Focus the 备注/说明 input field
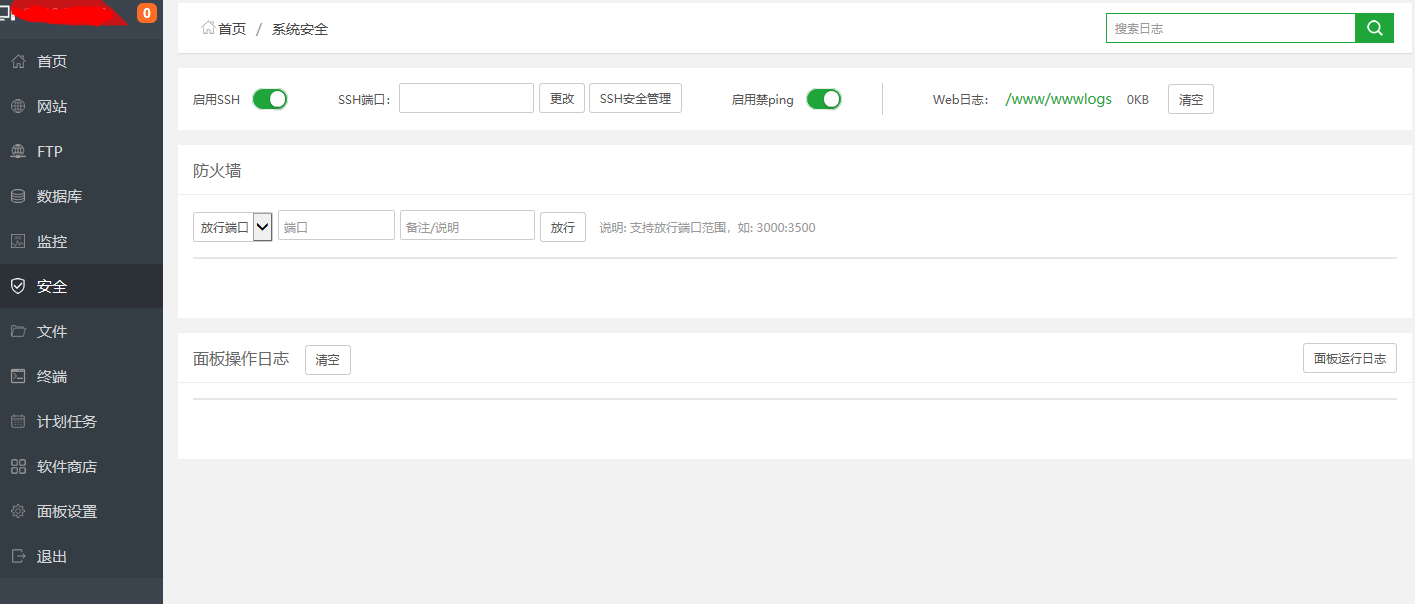Image resolution: width=1415 pixels, height=604 pixels. [x=467, y=225]
